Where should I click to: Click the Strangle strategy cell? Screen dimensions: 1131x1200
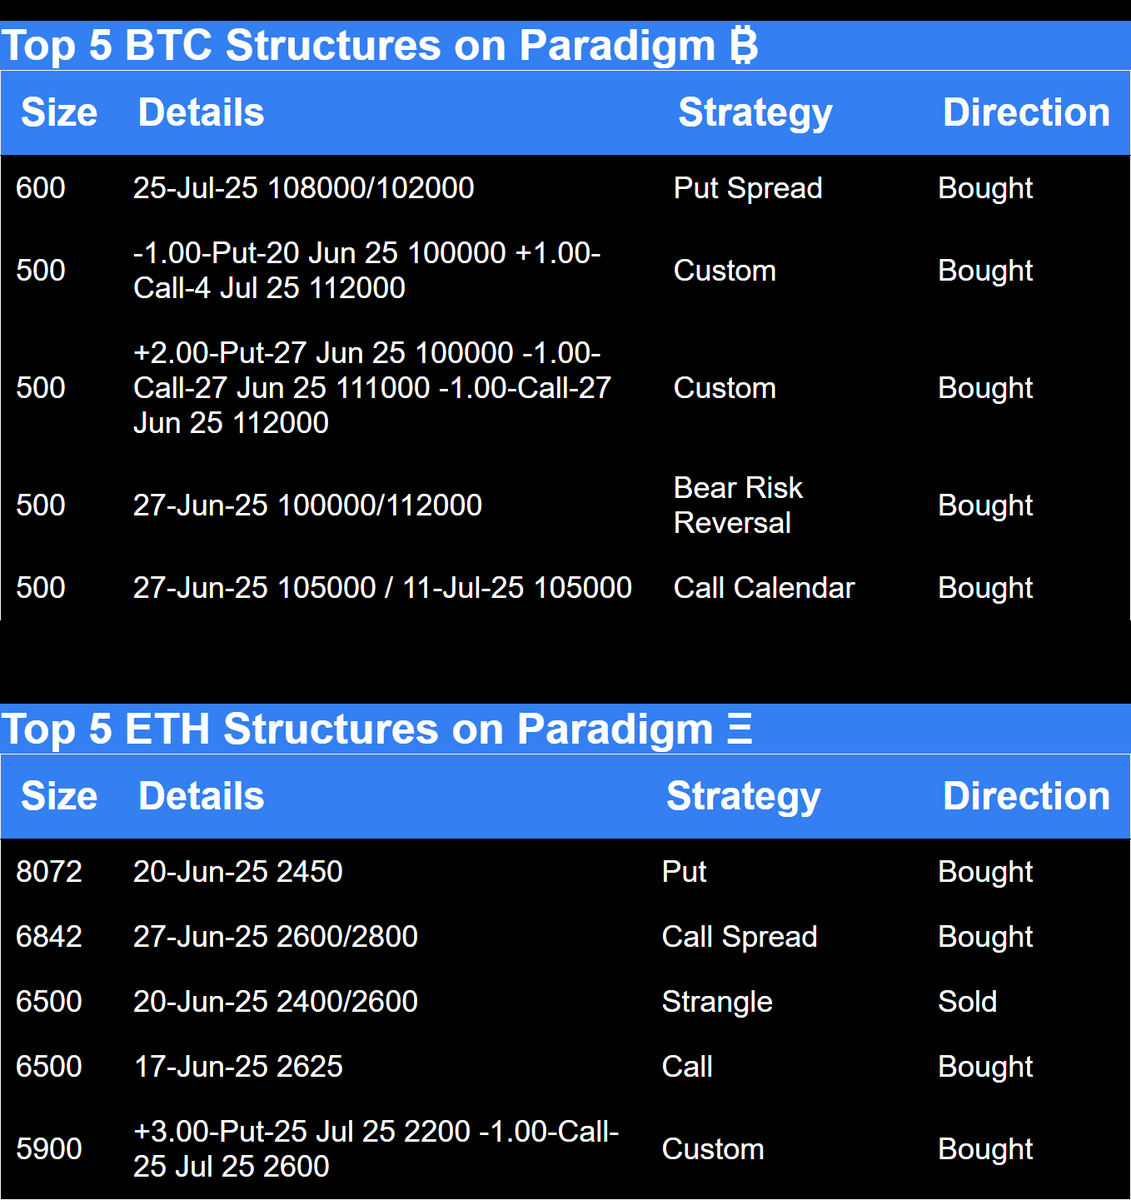click(x=717, y=1002)
